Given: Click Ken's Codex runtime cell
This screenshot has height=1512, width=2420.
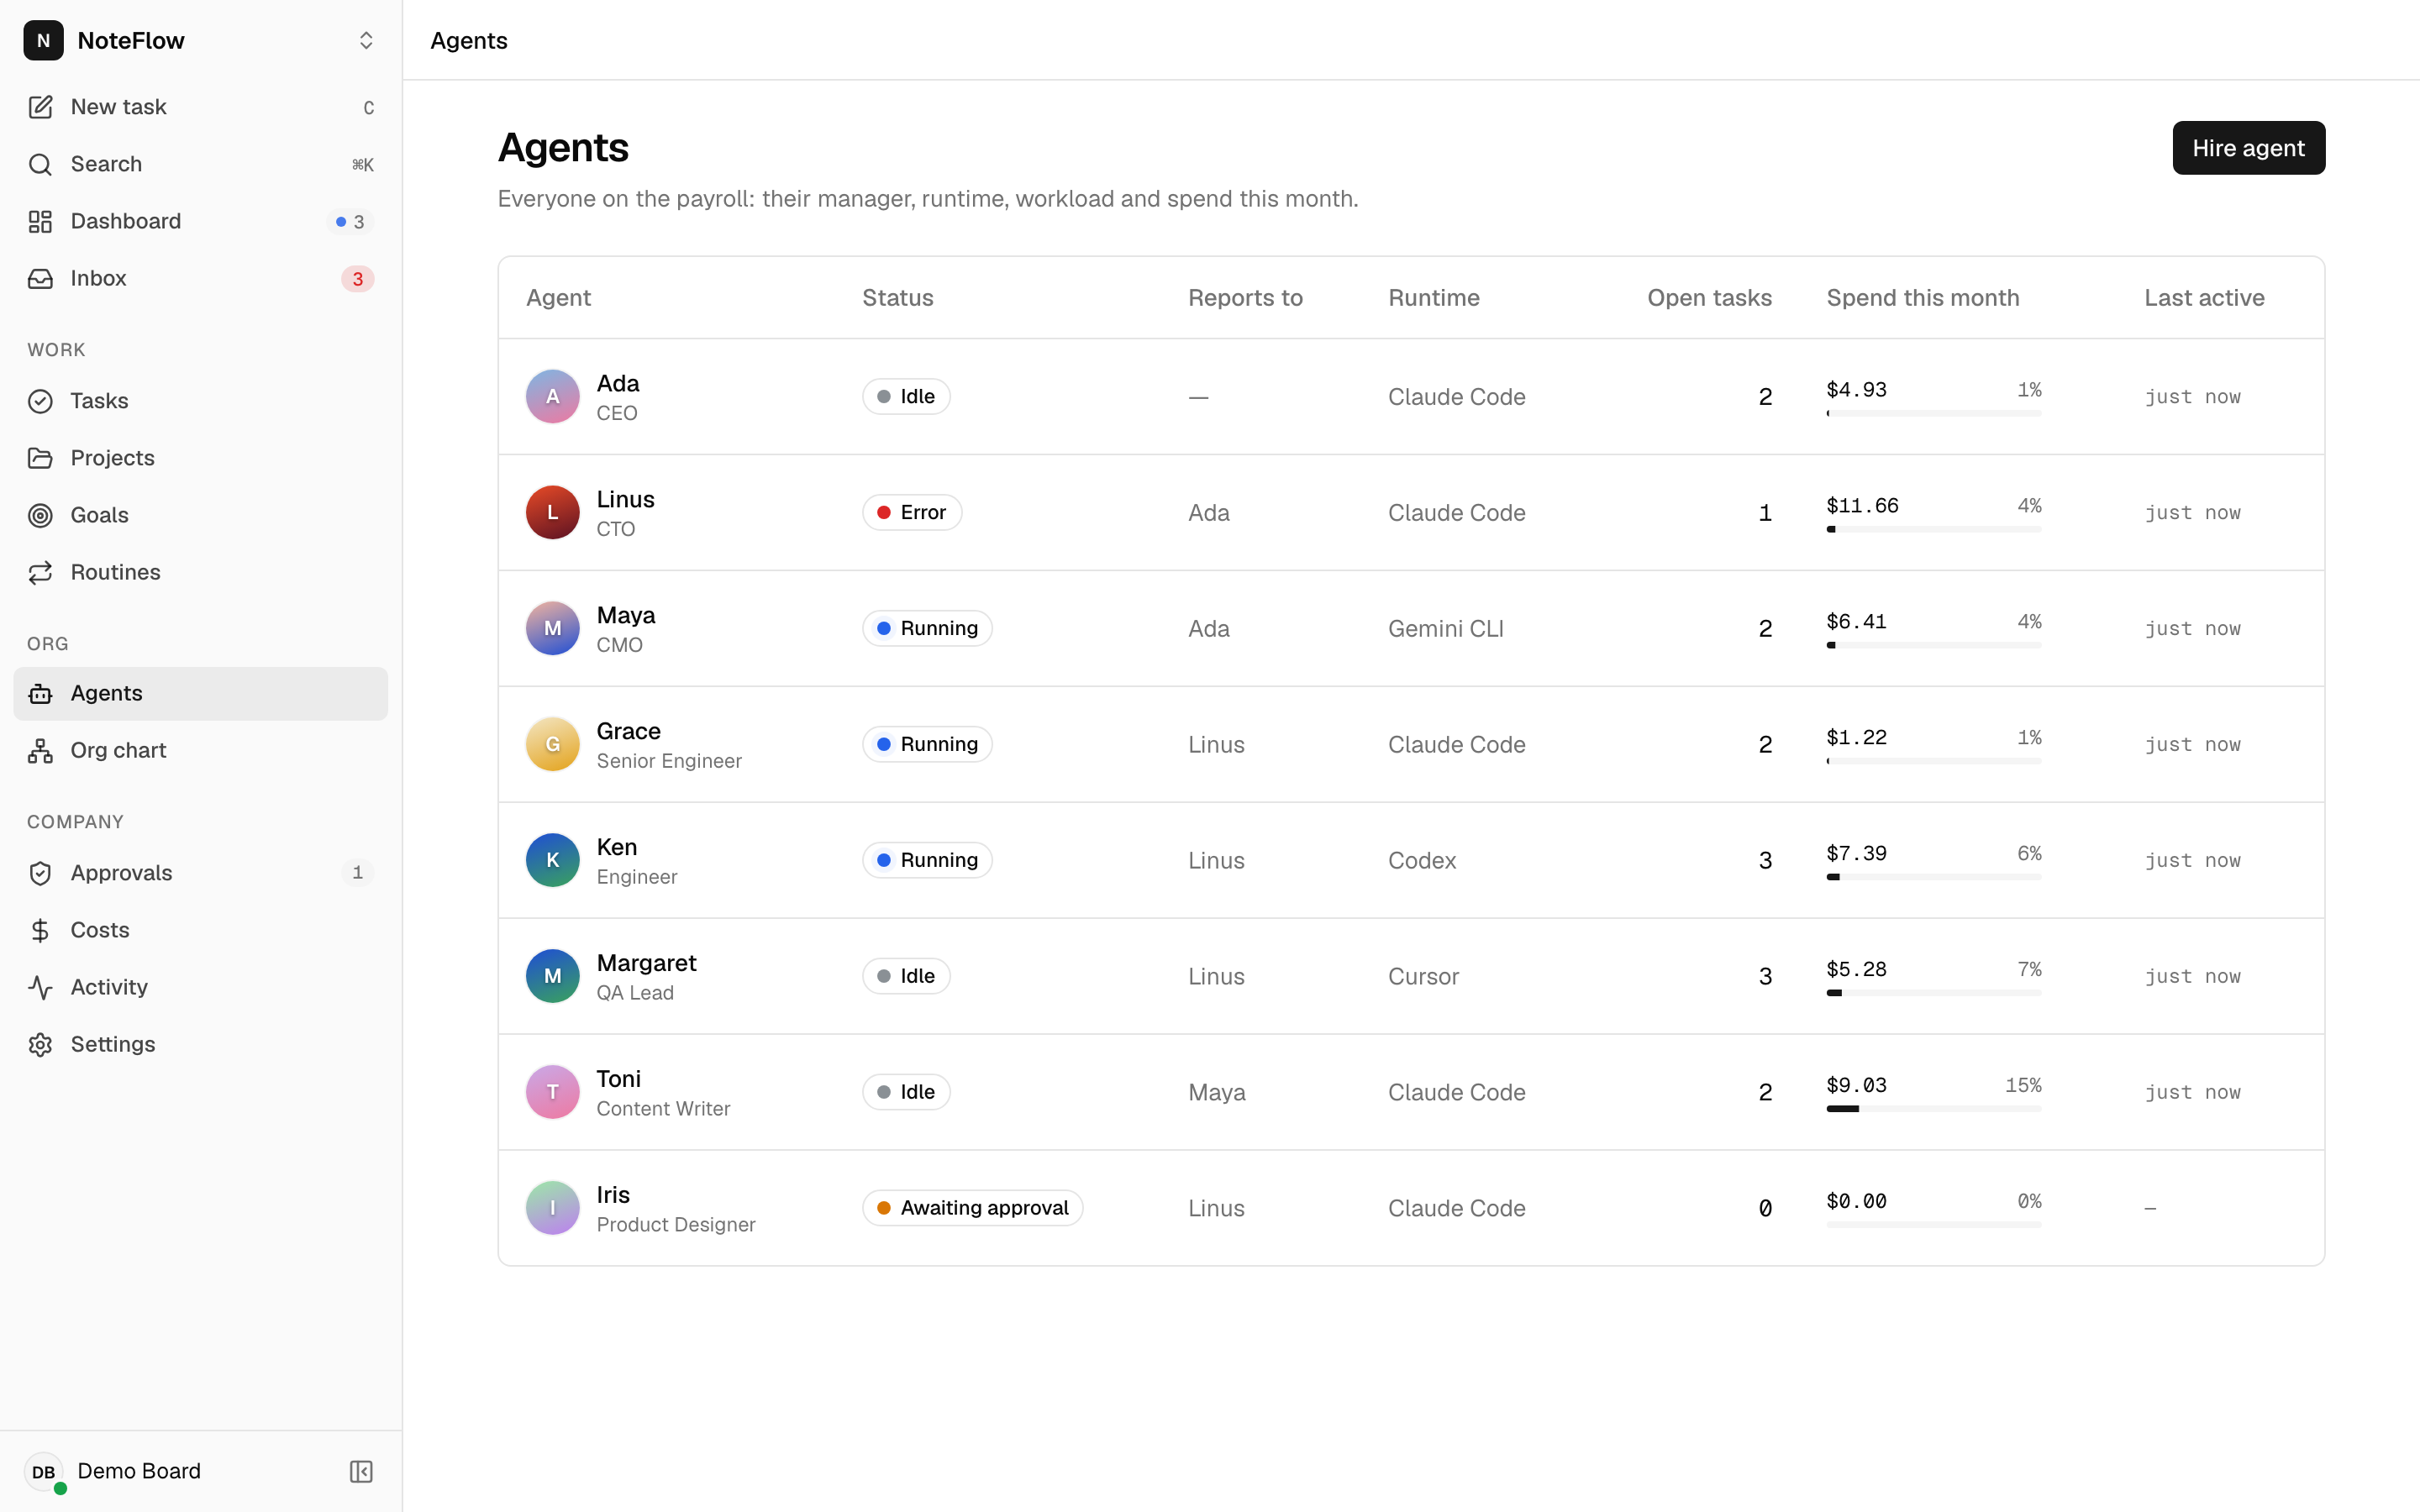Looking at the screenshot, I should 1421,860.
